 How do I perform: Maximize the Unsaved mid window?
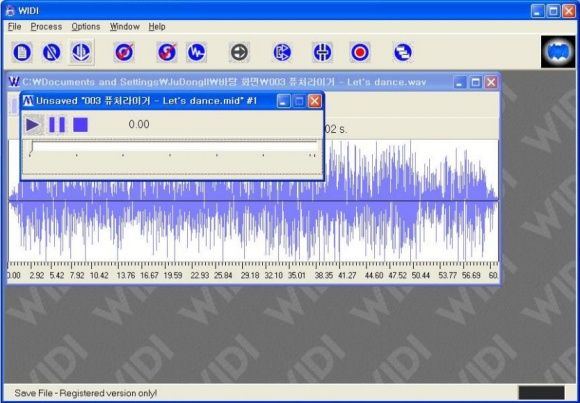pos(299,101)
